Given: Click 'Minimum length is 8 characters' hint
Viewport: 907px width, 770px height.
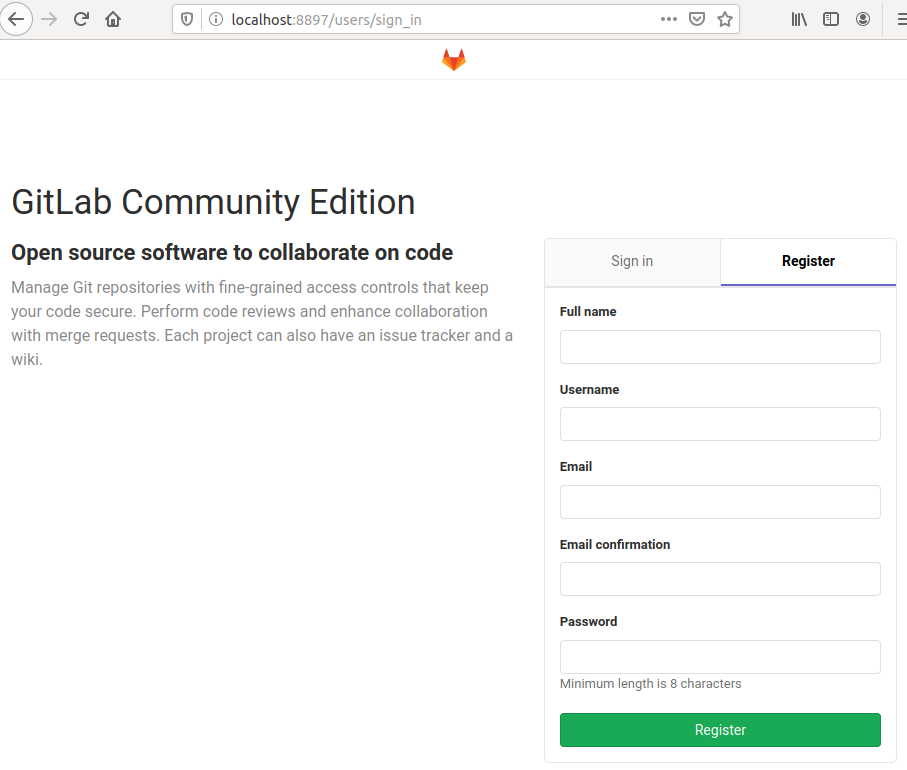Looking at the screenshot, I should coord(650,684).
